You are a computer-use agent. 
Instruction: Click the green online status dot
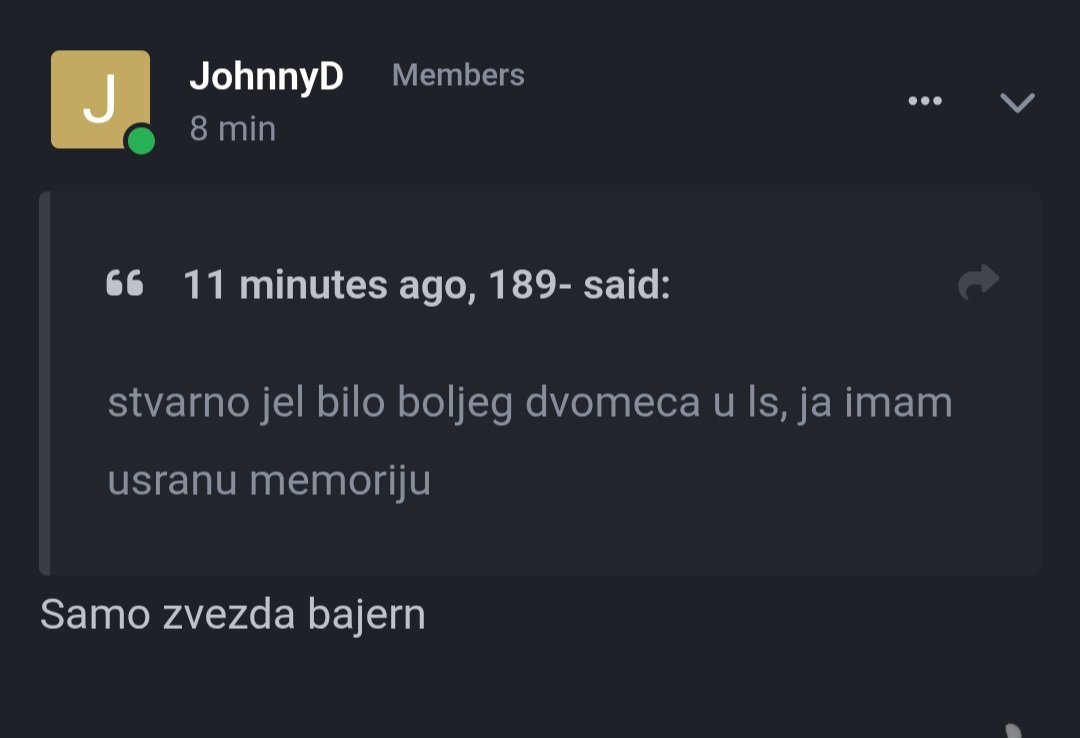[x=141, y=141]
